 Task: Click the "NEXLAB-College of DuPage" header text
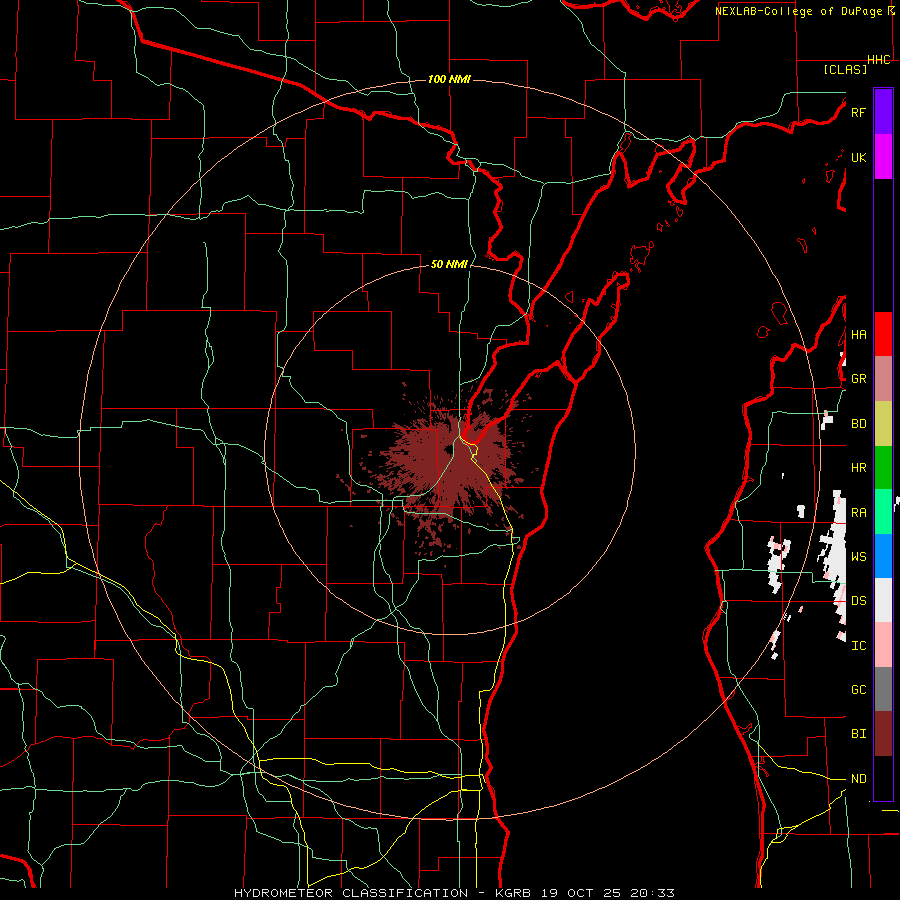799,11
